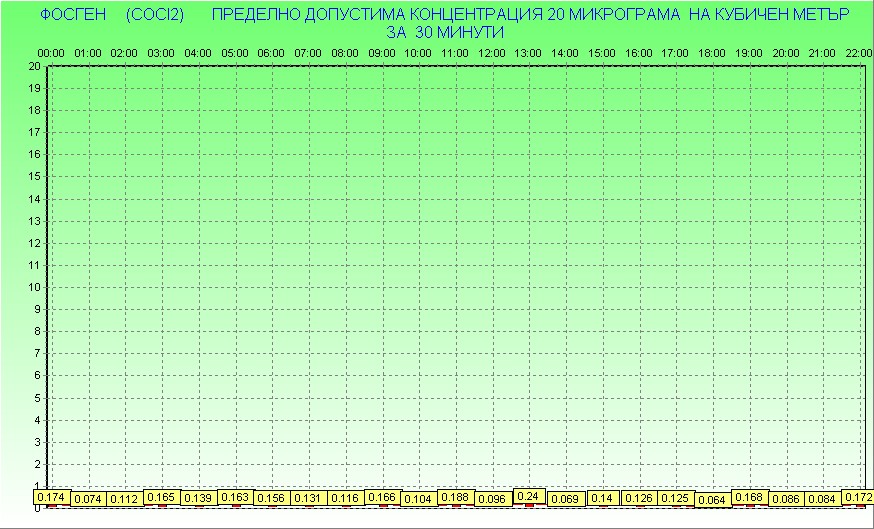Select the 06:00 time label
This screenshot has height=529, width=874.
271,52
